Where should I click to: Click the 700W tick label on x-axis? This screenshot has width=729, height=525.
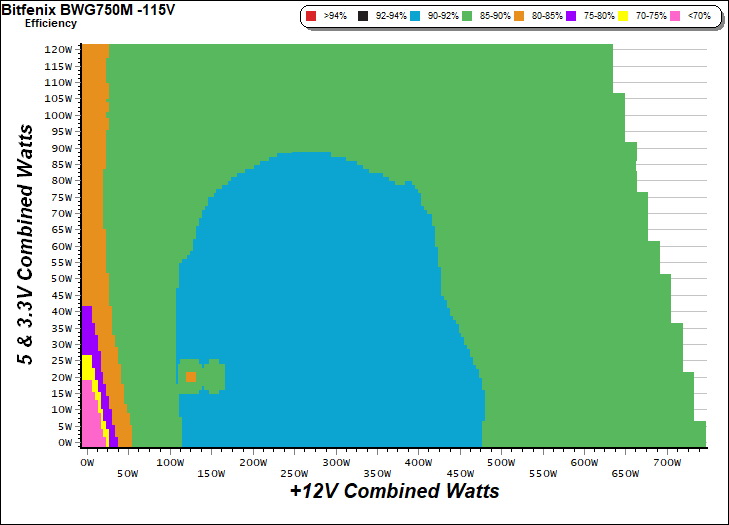point(666,463)
